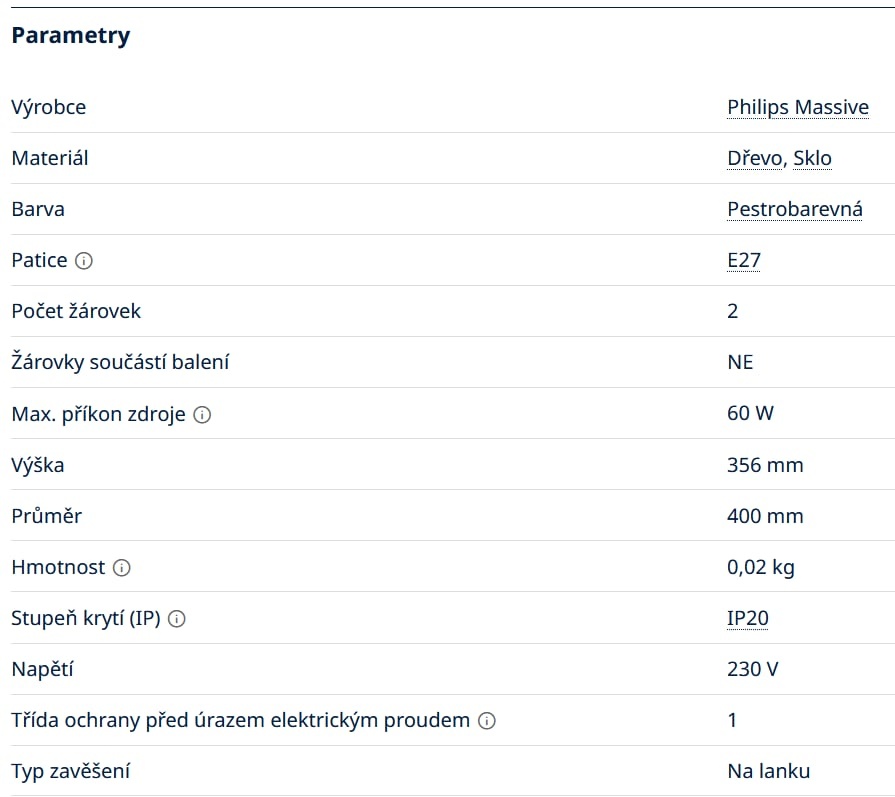Open the Philips Massive manufacturer link
The width and height of the screenshot is (895, 797).
click(x=797, y=107)
